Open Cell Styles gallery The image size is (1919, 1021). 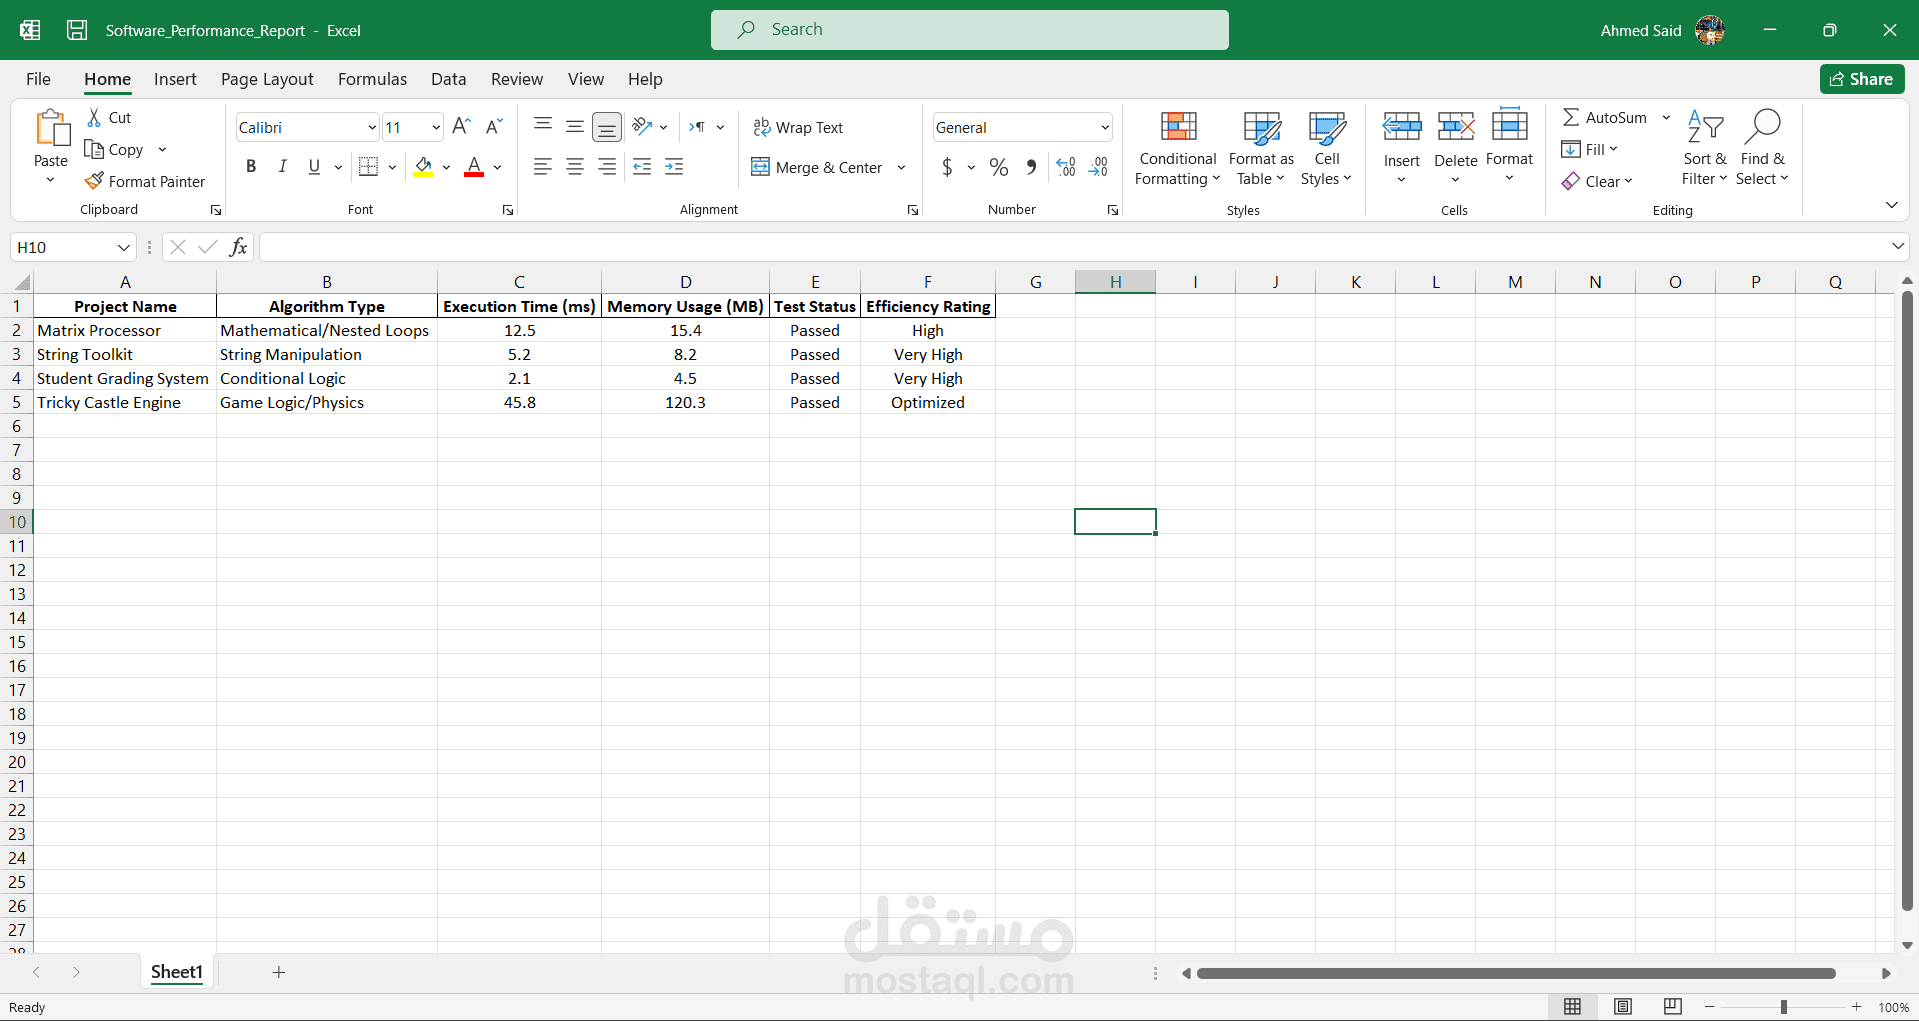coord(1327,148)
